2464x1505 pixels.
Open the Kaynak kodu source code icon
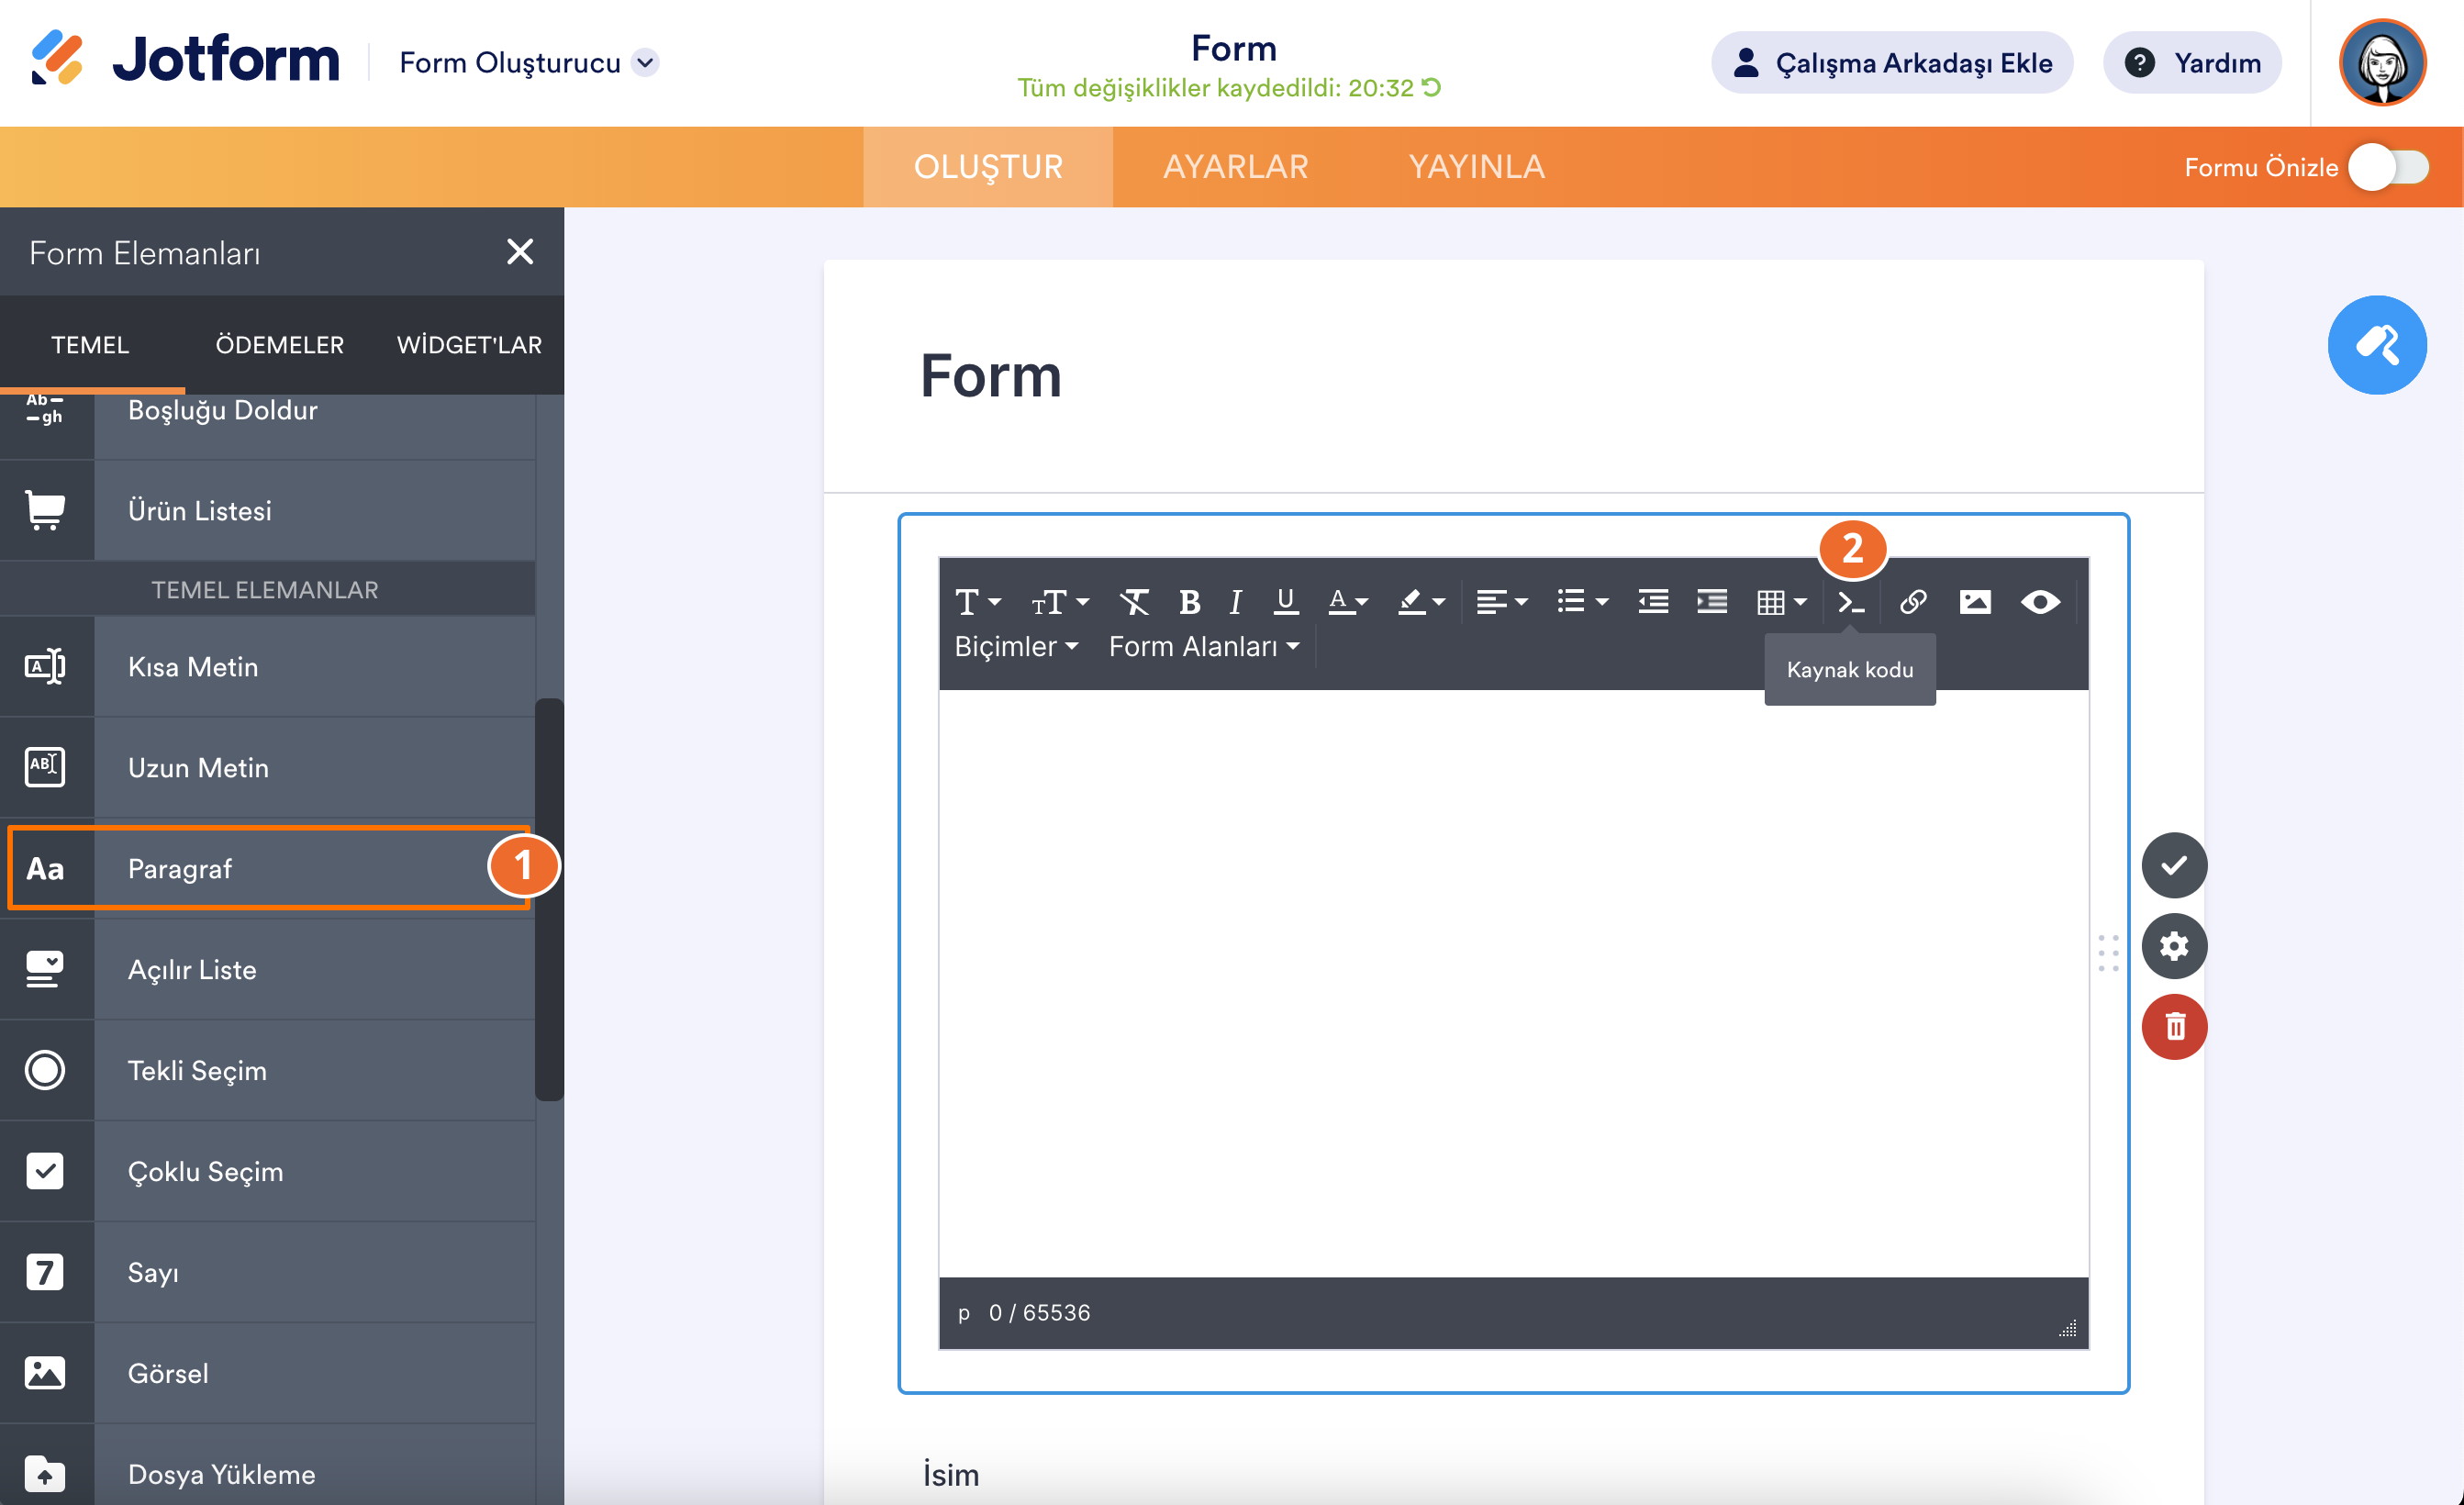point(1851,602)
